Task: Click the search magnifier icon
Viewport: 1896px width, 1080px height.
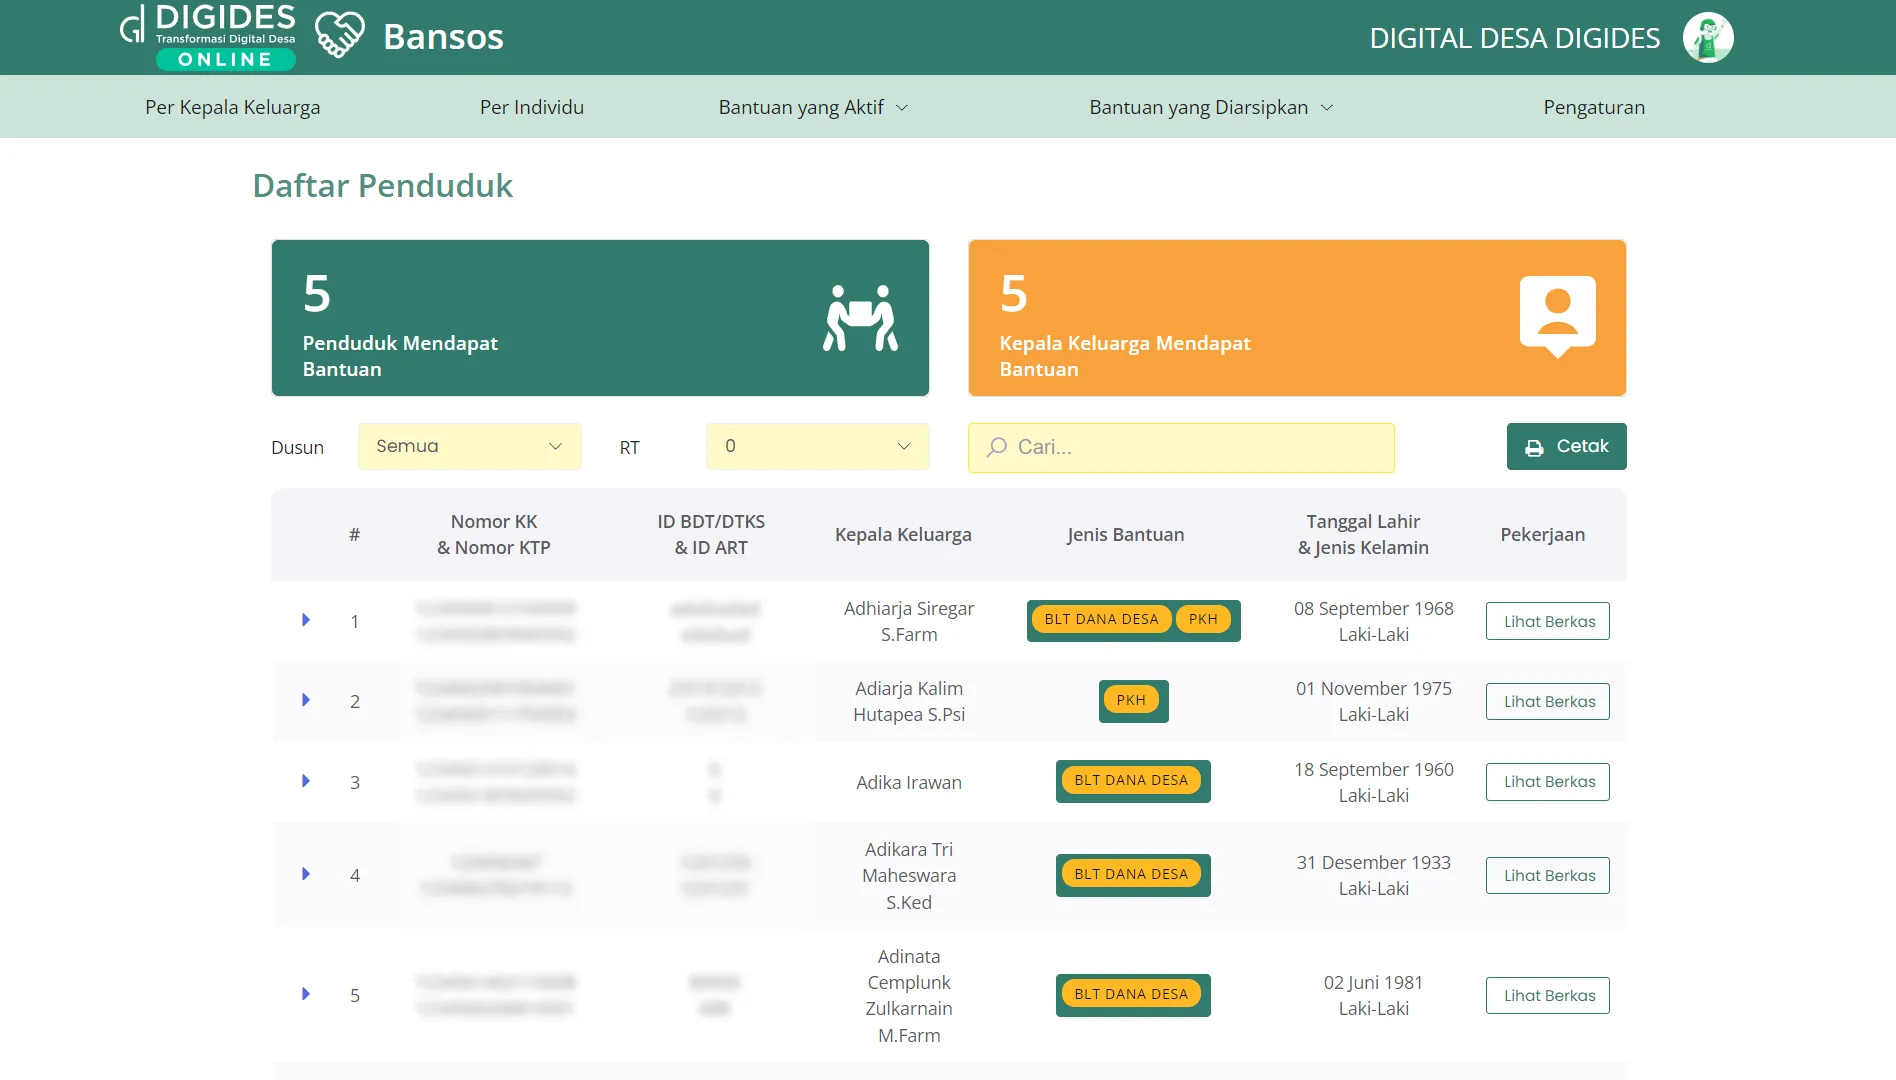Action: click(x=996, y=447)
